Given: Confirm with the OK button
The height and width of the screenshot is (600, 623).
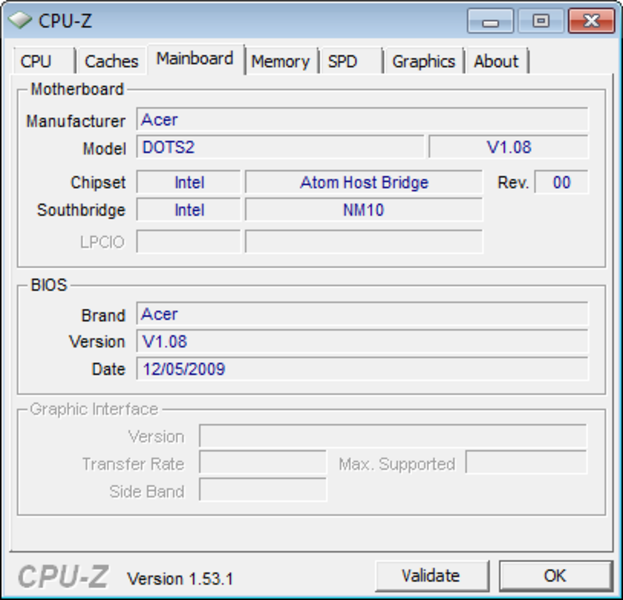Looking at the screenshot, I should click(555, 576).
